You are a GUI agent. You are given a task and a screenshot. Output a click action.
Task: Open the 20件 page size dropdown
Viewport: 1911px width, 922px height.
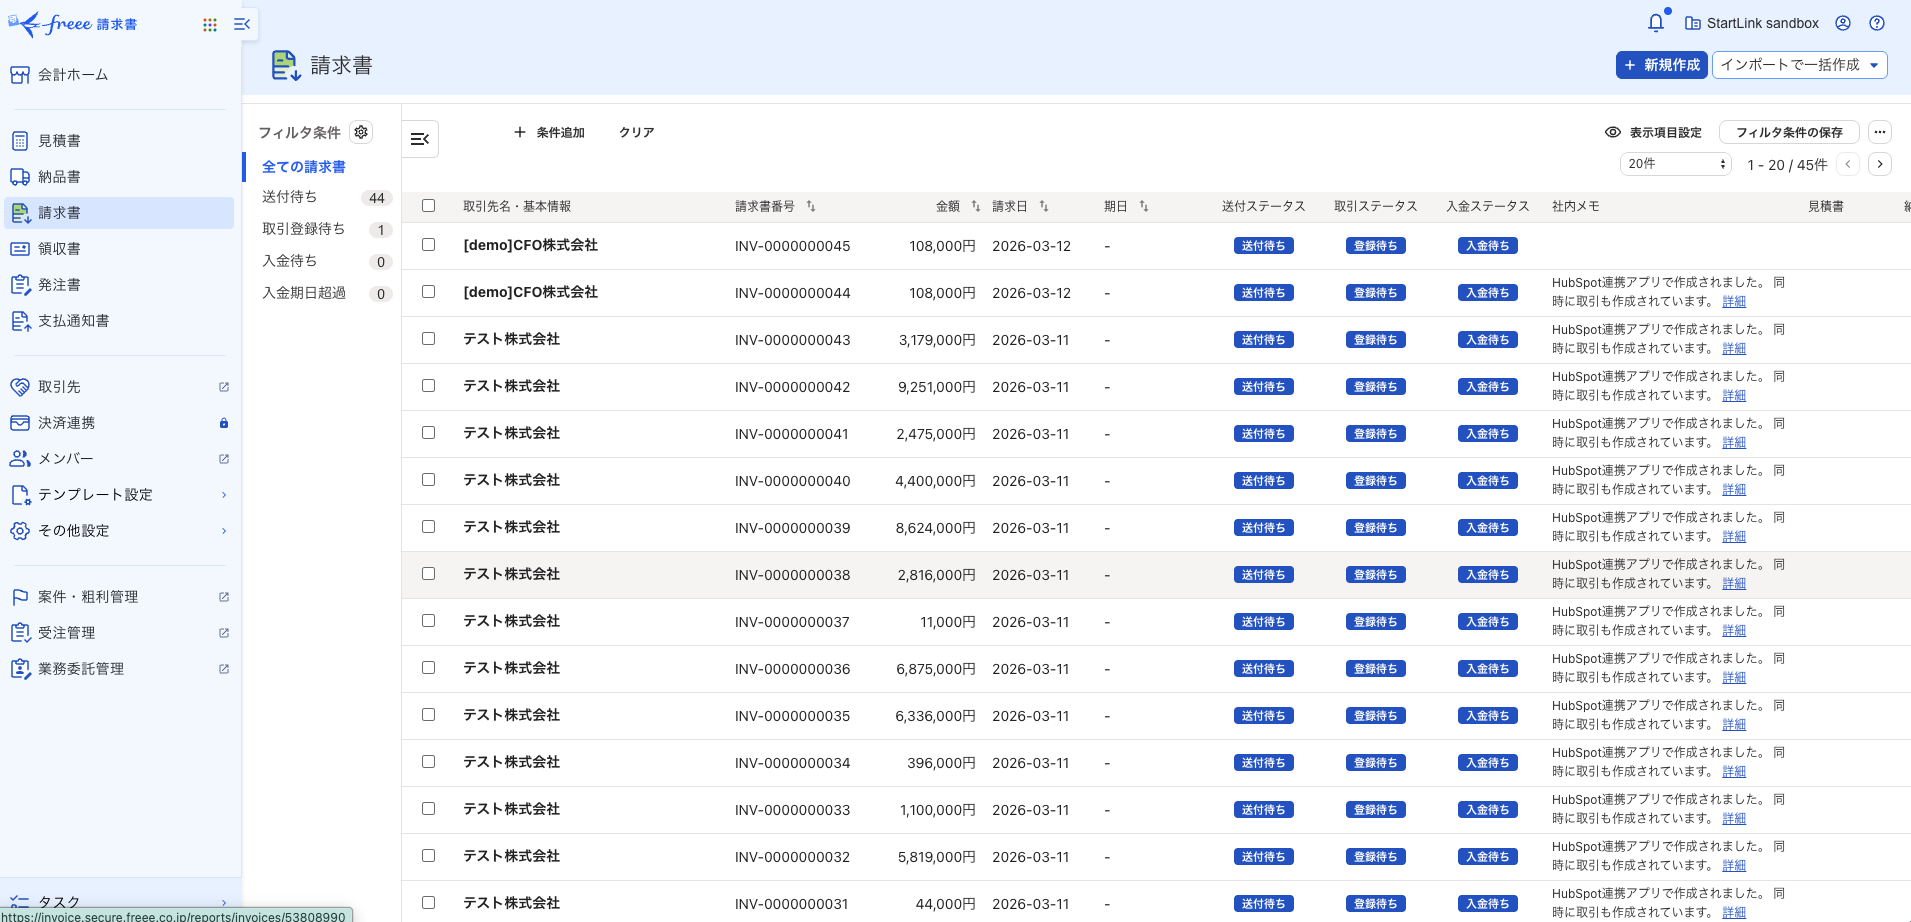(x=1676, y=164)
